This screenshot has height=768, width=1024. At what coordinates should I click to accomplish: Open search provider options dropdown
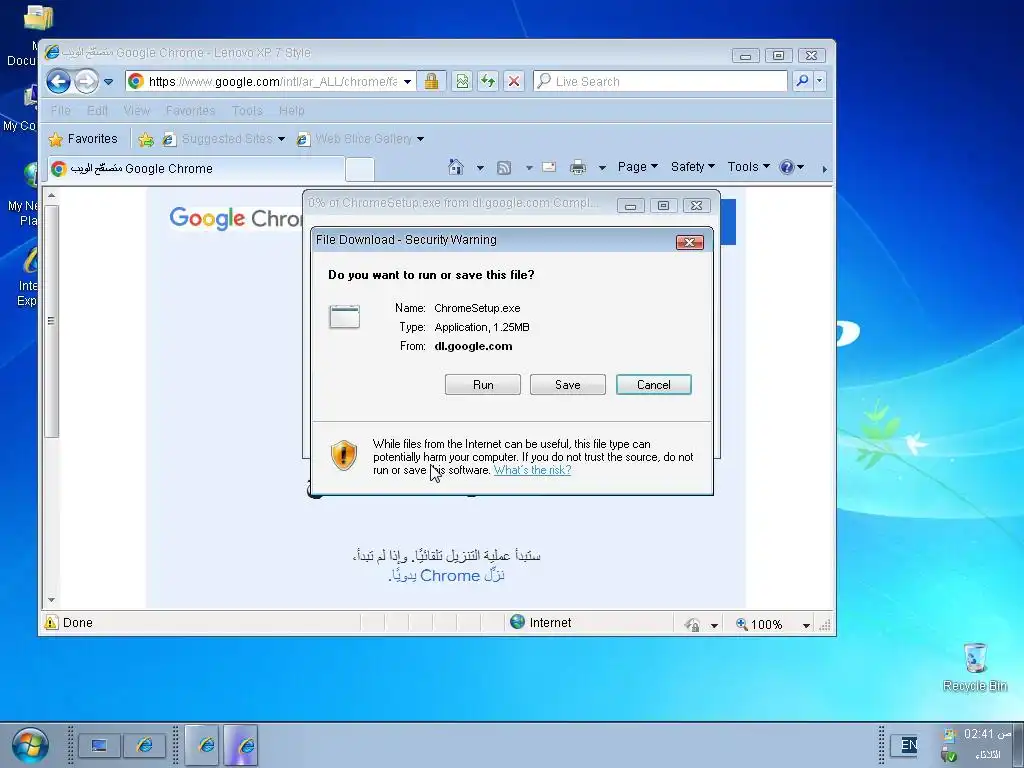pyautogui.click(x=820, y=81)
